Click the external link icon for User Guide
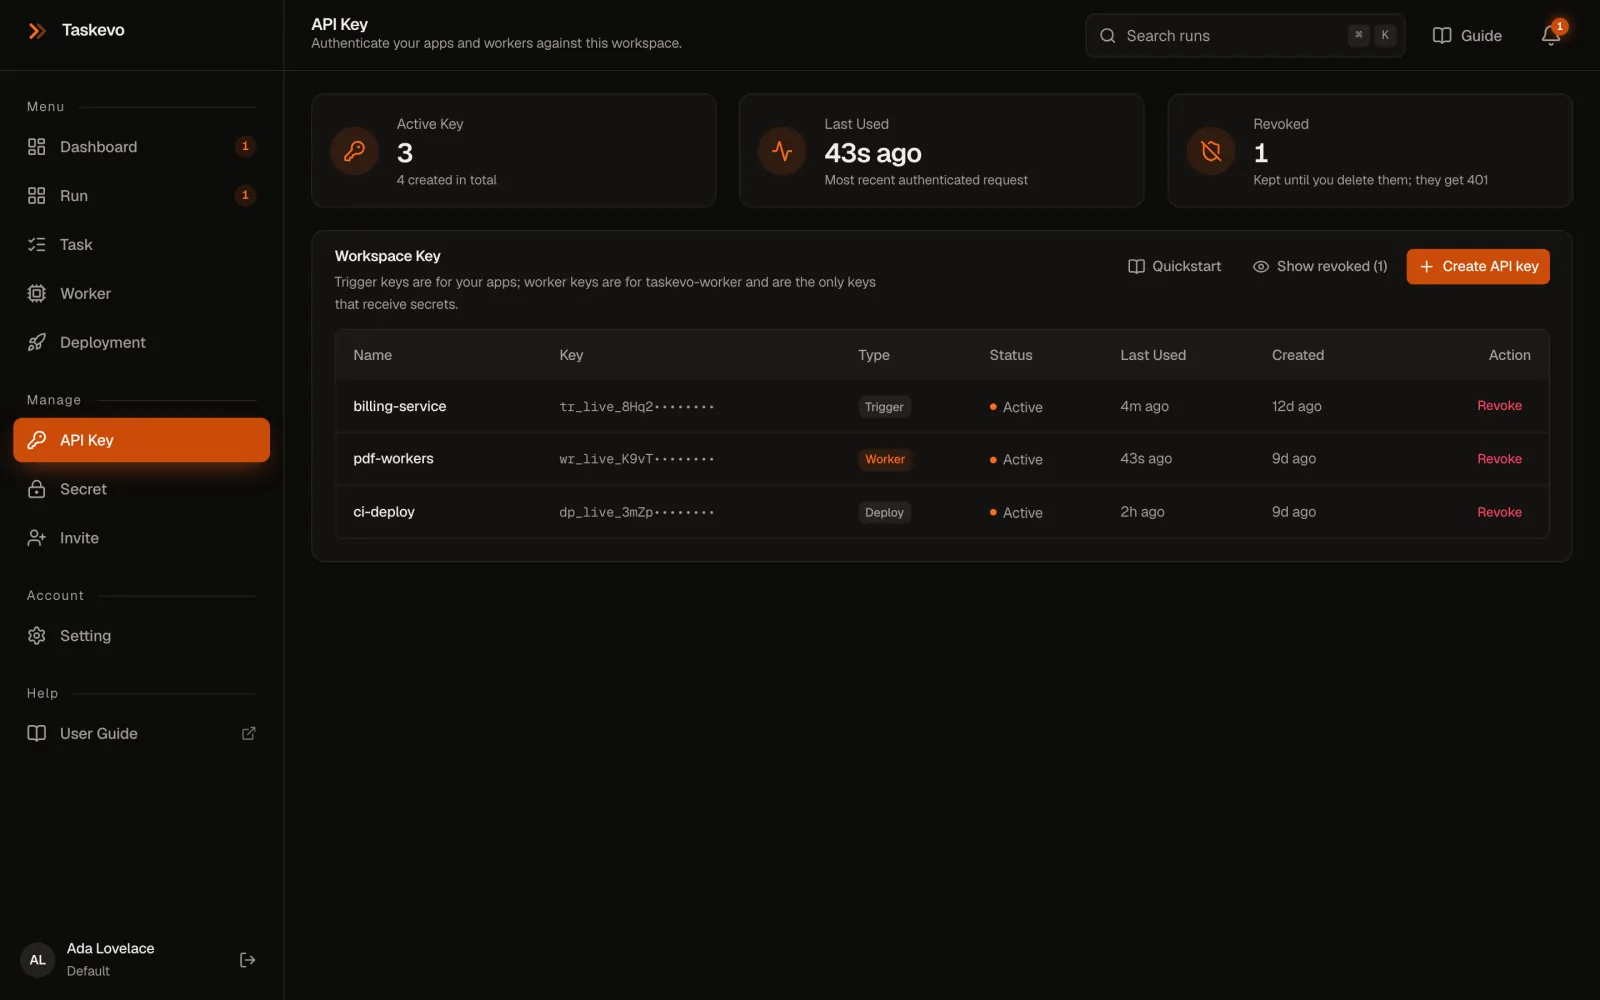1600x1000 pixels. point(249,733)
